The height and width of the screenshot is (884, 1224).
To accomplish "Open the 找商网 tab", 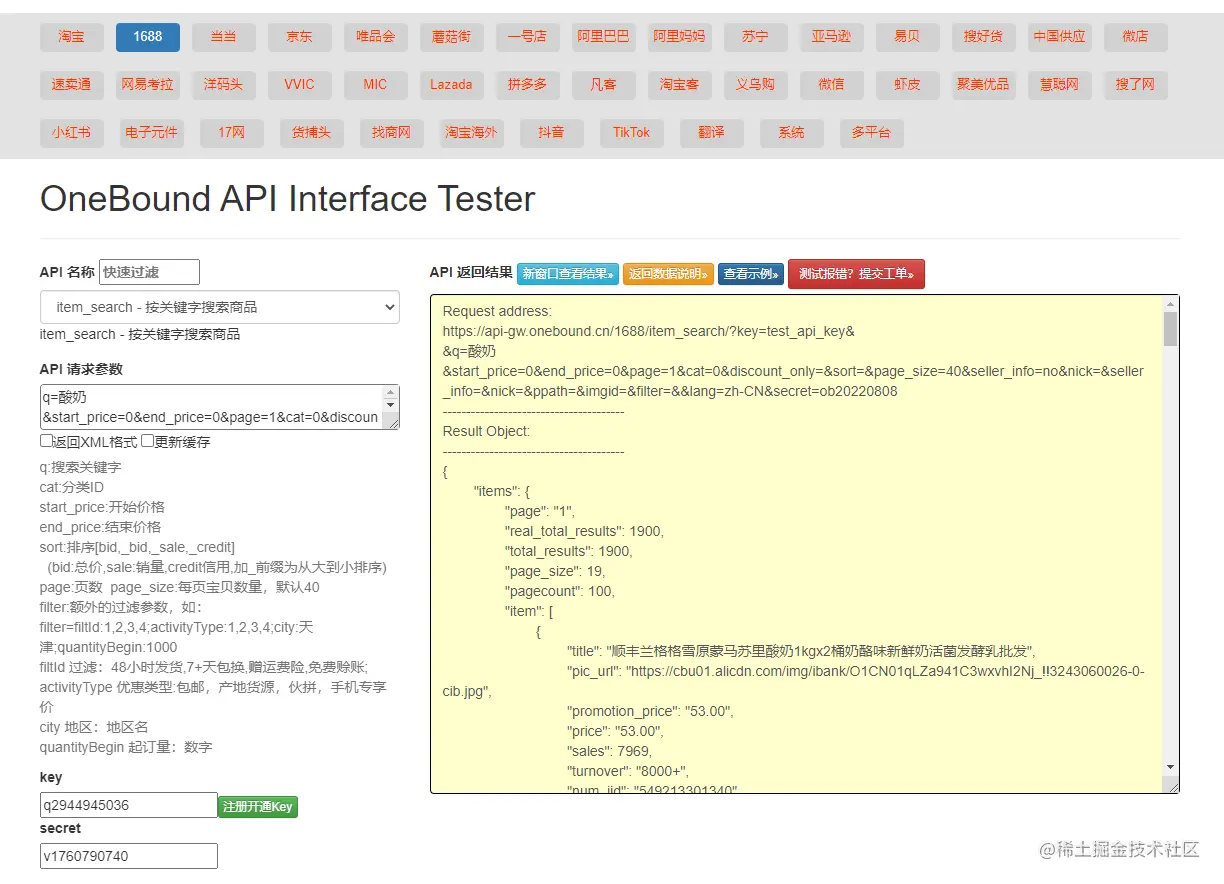I will pos(392,133).
